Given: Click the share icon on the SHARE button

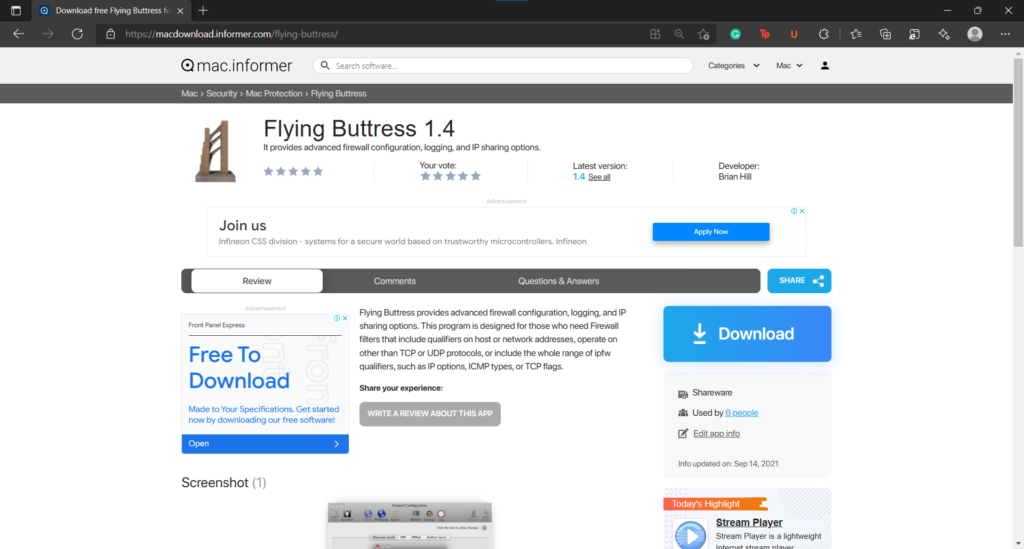Looking at the screenshot, I should pos(818,281).
